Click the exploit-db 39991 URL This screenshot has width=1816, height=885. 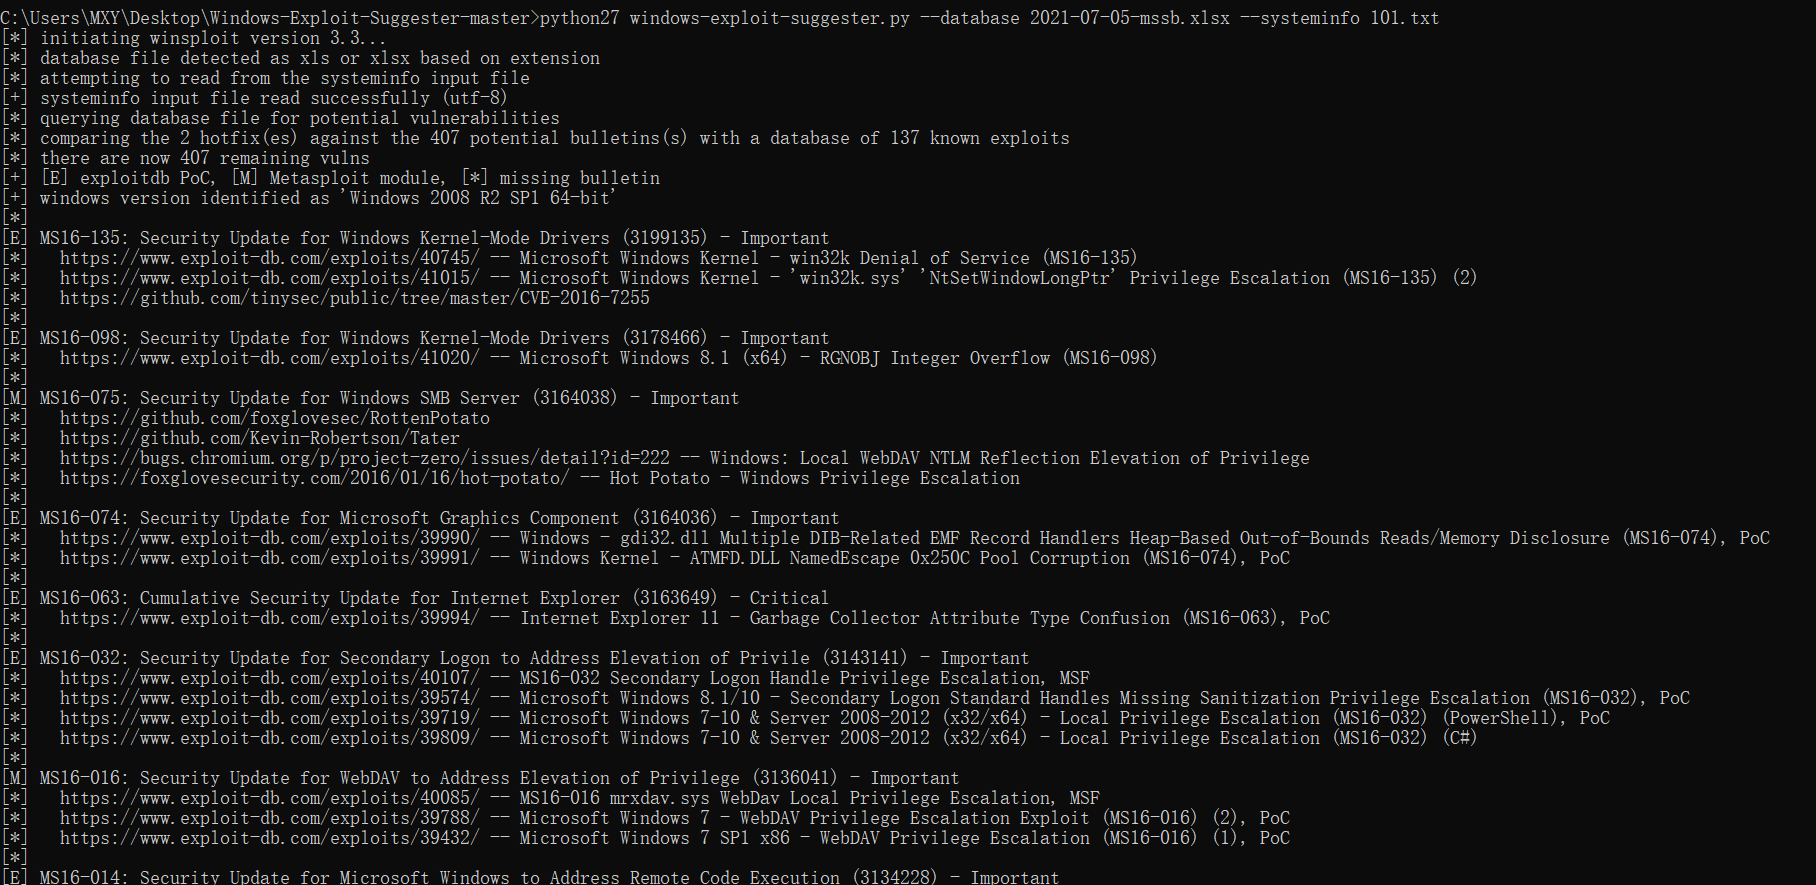269,558
